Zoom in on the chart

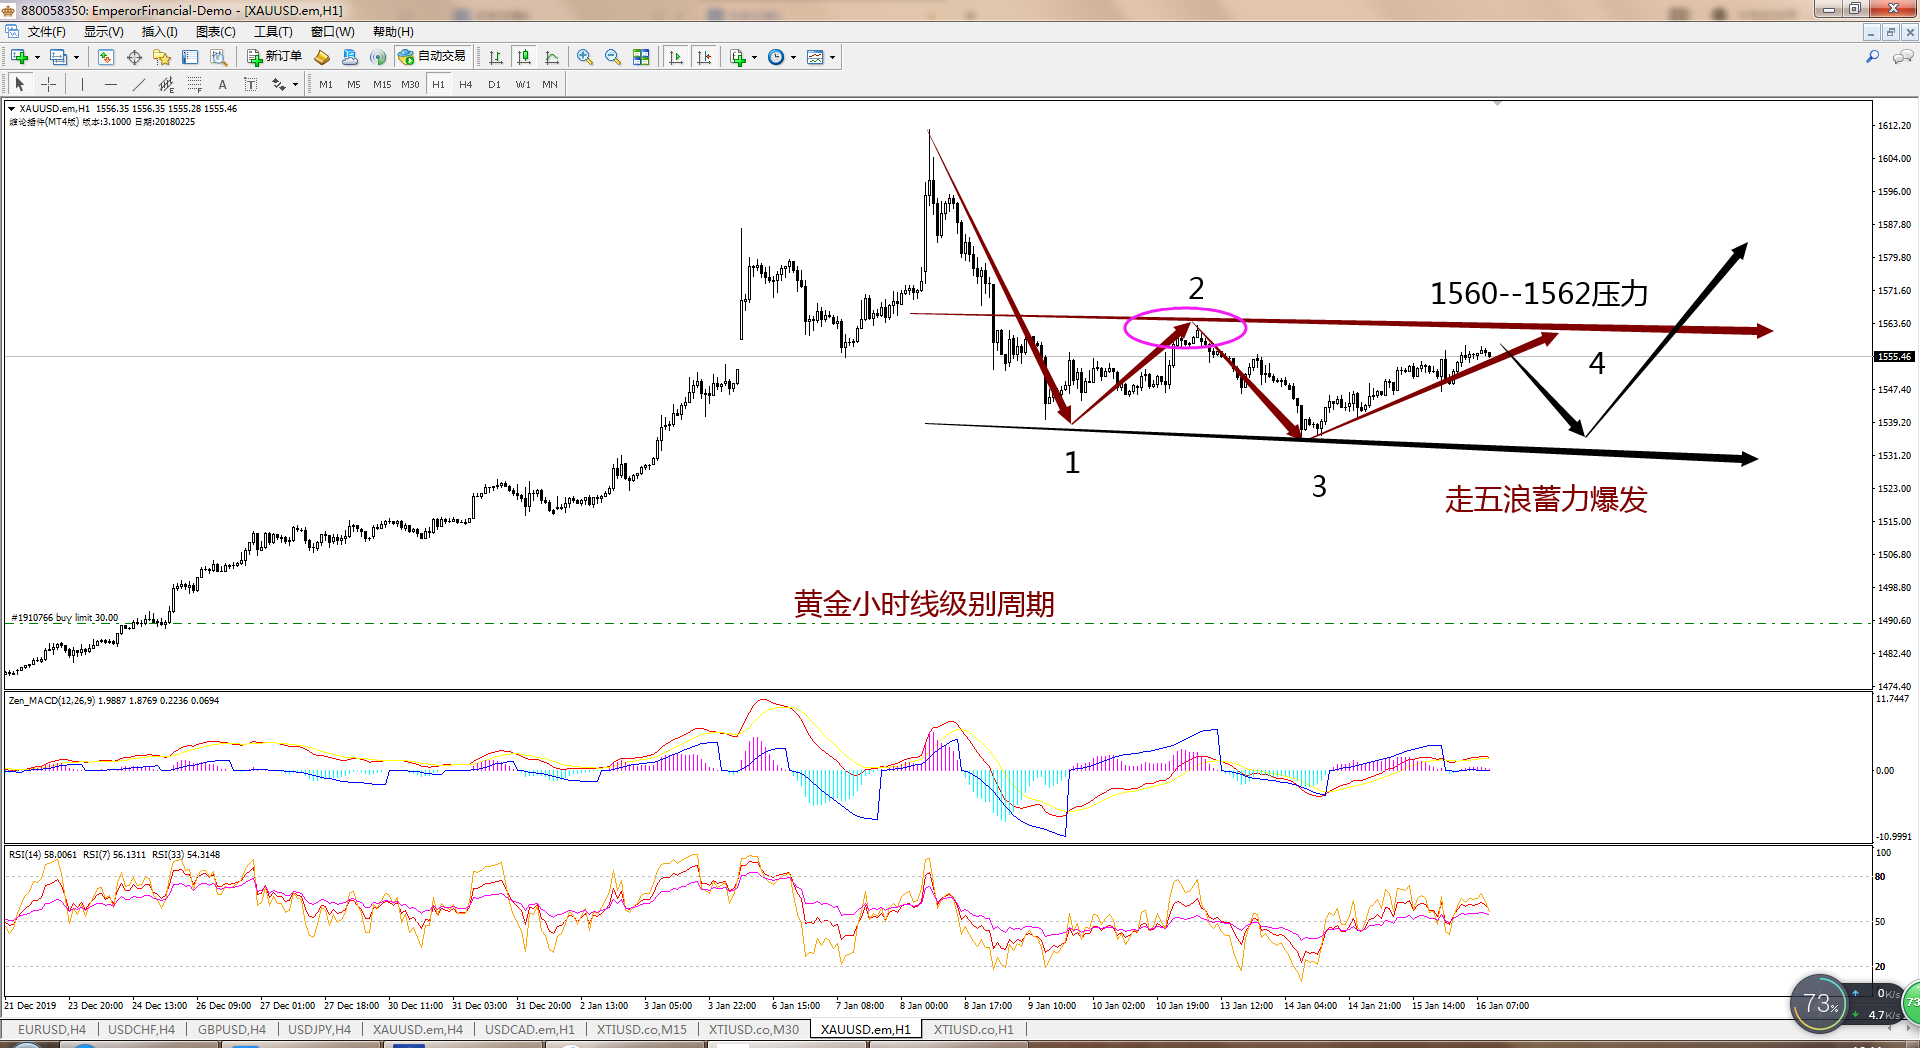(585, 57)
